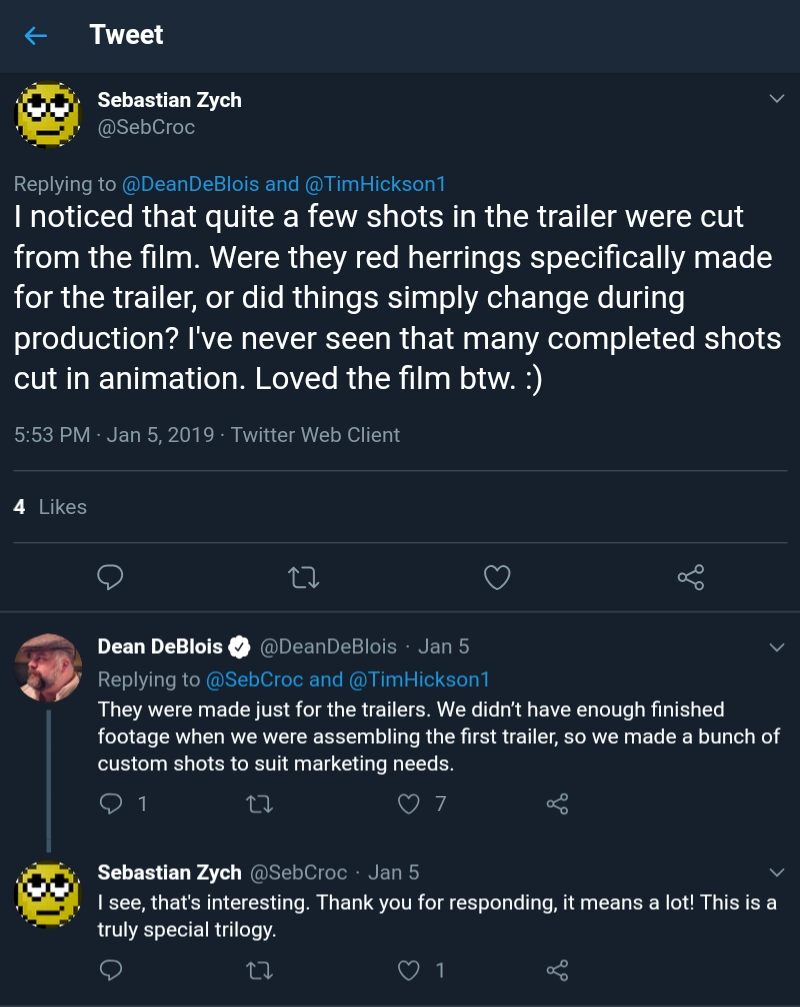Reply to Sebastian Zych's tweet
The width and height of the screenshot is (800, 1007).
[x=110, y=577]
